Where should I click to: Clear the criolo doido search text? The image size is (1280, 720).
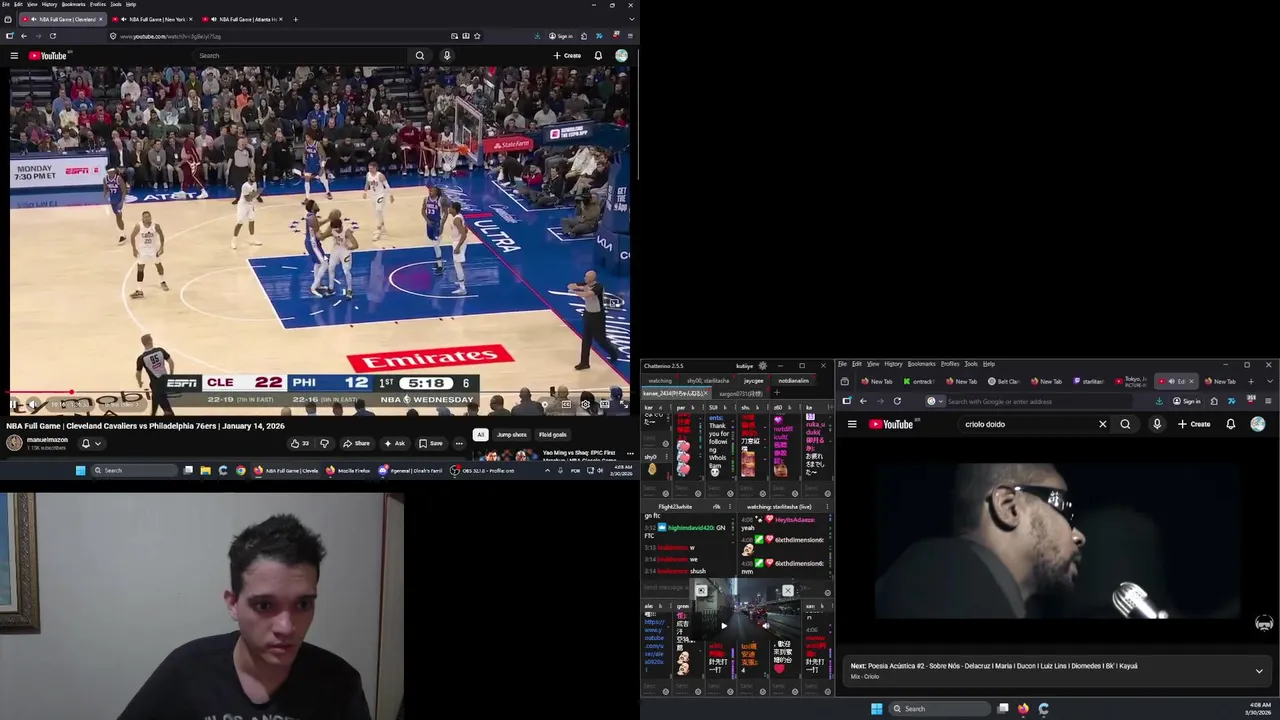[x=1103, y=424]
